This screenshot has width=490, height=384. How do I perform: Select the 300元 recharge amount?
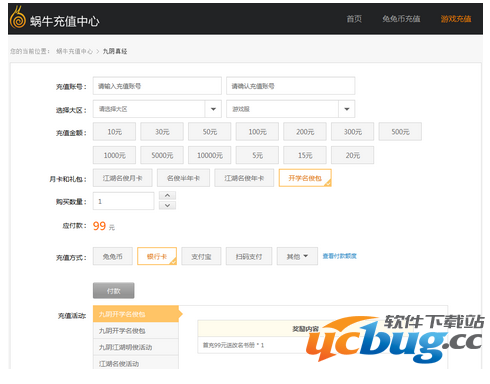tap(353, 132)
